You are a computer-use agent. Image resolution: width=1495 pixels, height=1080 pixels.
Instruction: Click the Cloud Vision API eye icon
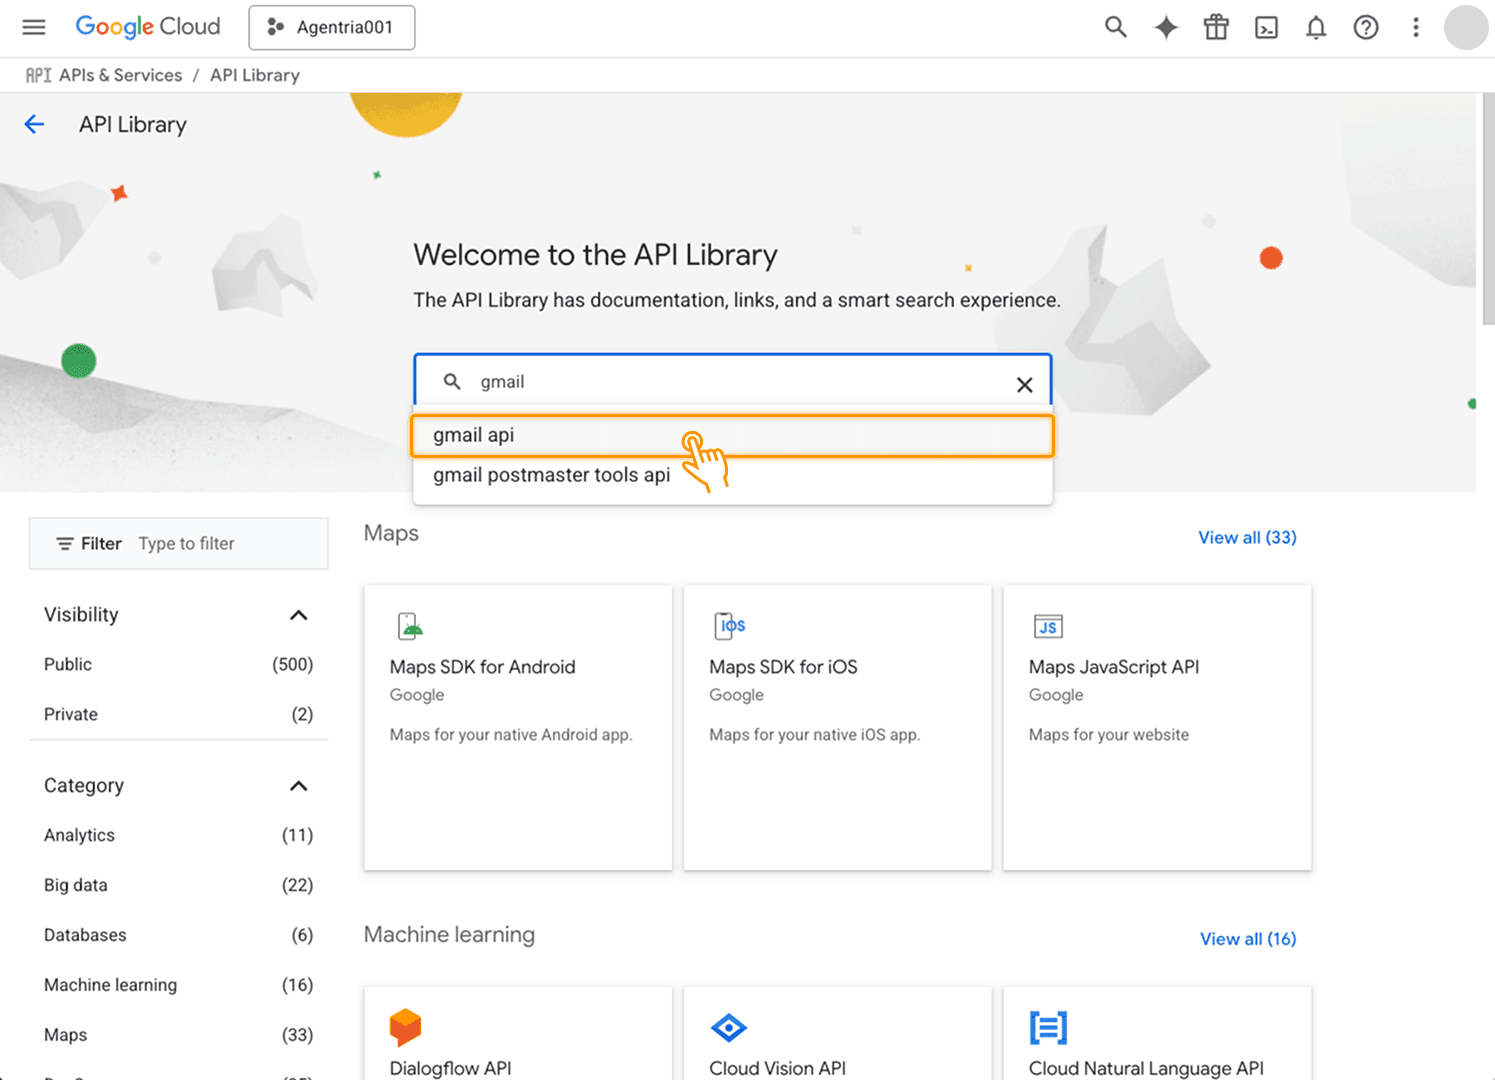click(728, 1027)
